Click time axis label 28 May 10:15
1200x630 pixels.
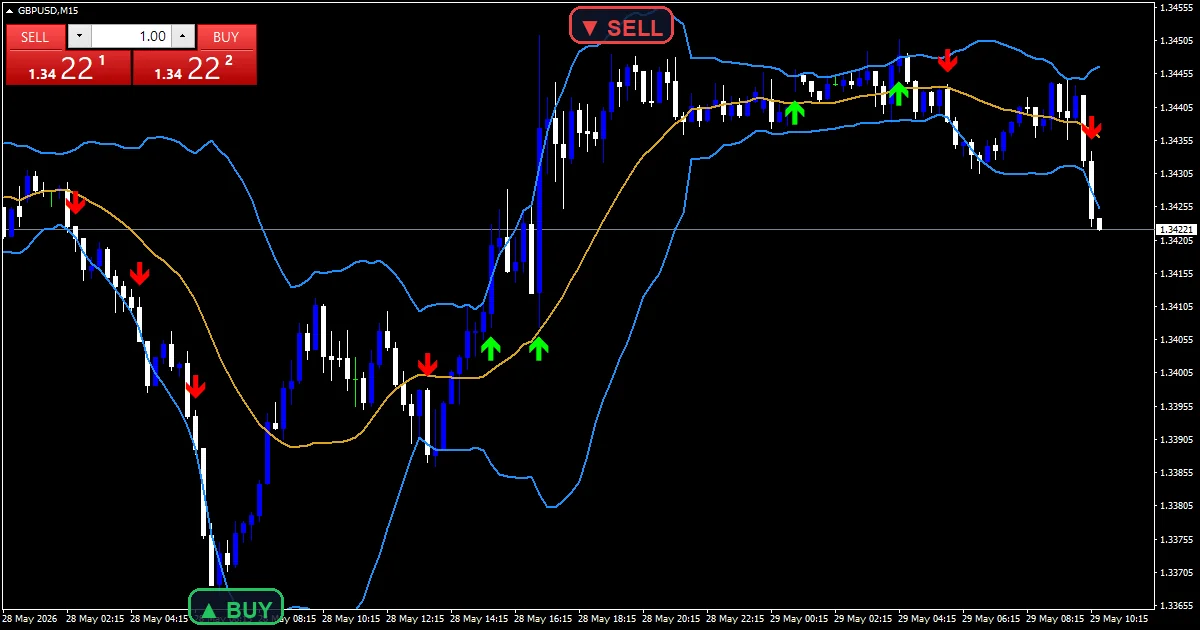[349, 619]
